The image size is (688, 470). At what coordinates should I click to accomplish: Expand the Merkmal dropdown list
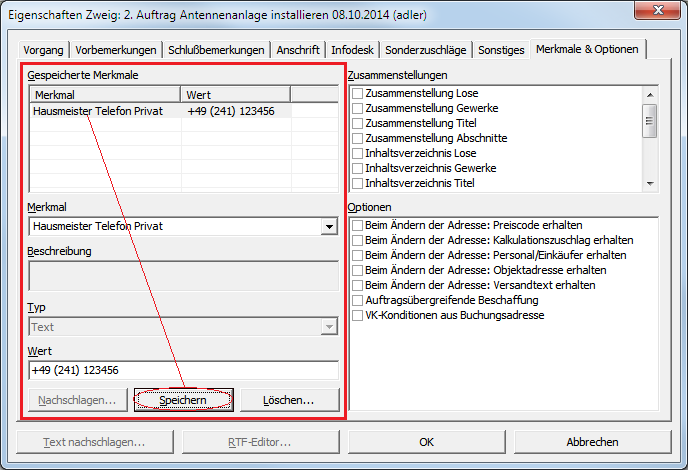pyautogui.click(x=329, y=227)
